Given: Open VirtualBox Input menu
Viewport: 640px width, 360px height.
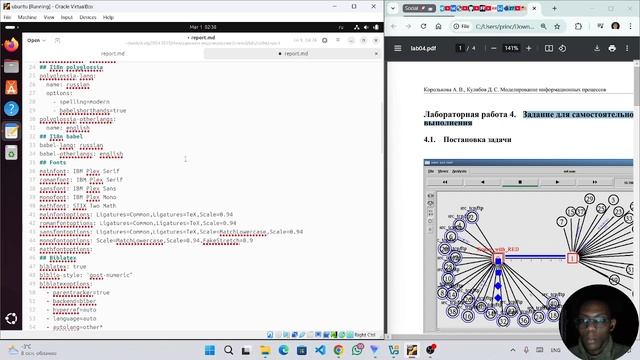Looking at the screenshot, I should (x=67, y=17).
